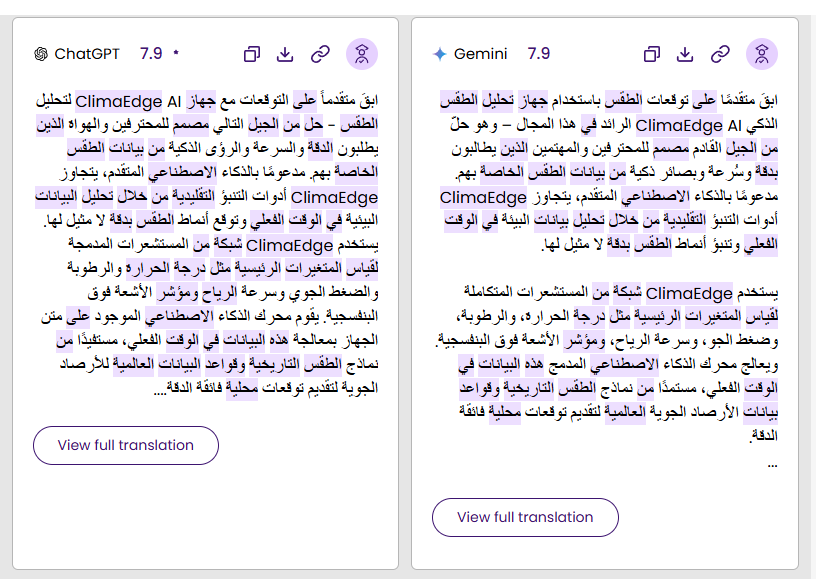Download the Gemini translation
816x579 pixels.
click(x=685, y=54)
